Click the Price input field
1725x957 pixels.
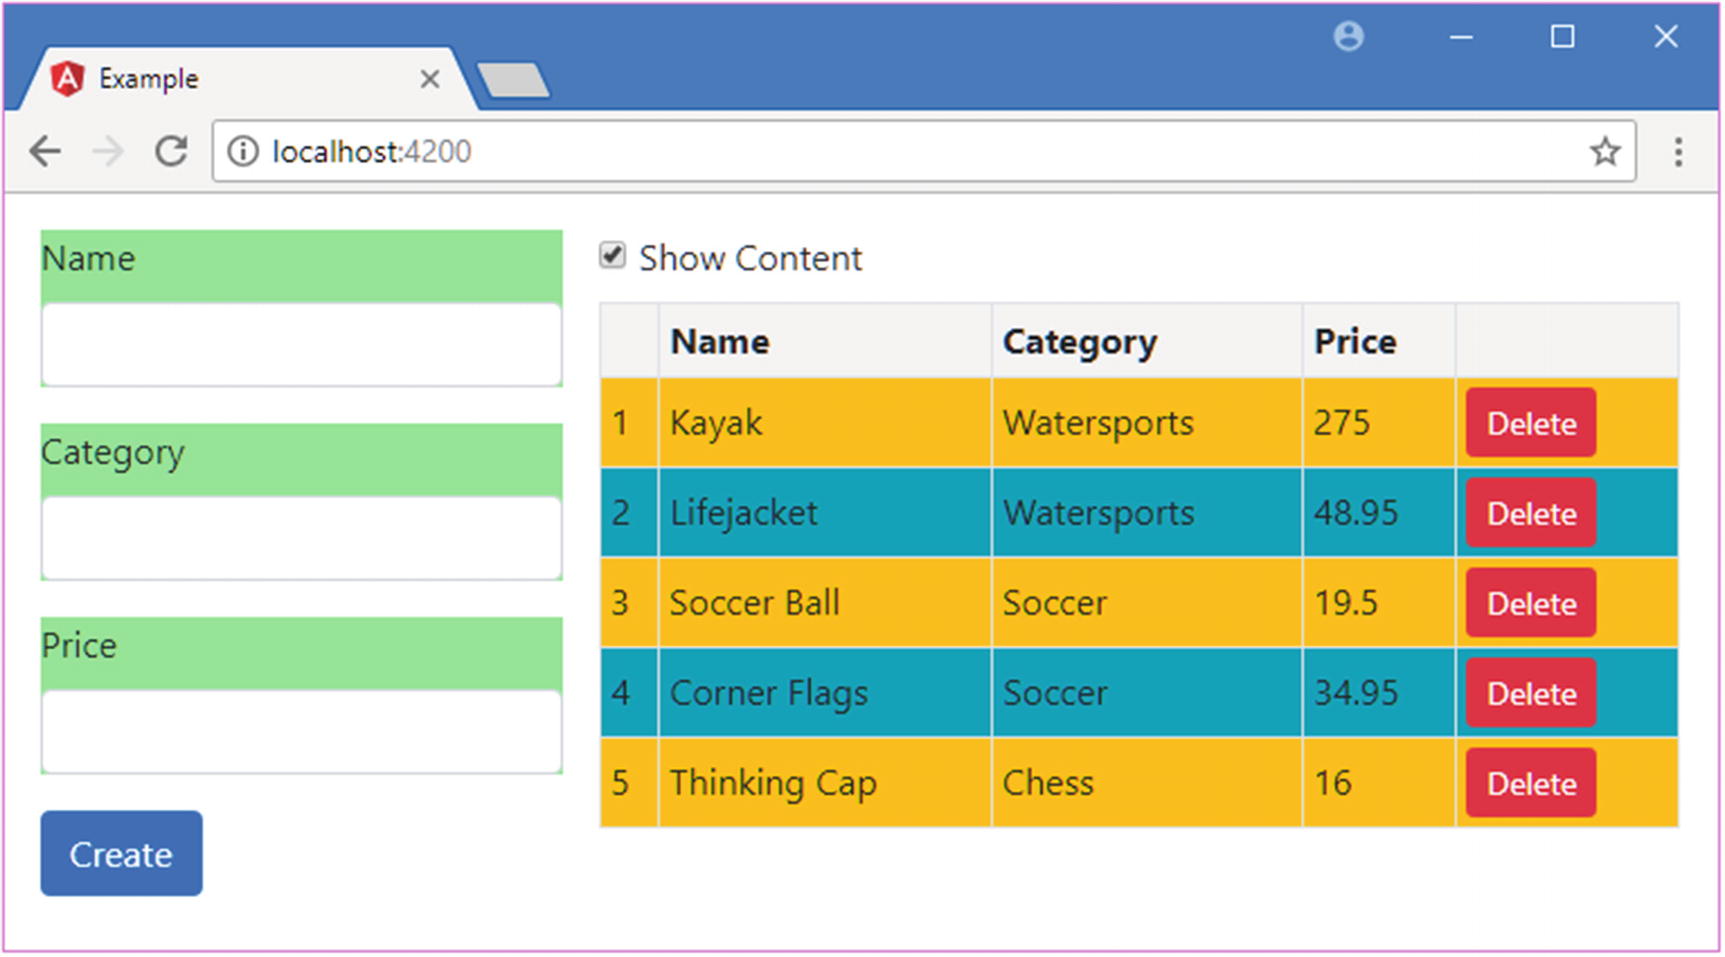tap(301, 731)
